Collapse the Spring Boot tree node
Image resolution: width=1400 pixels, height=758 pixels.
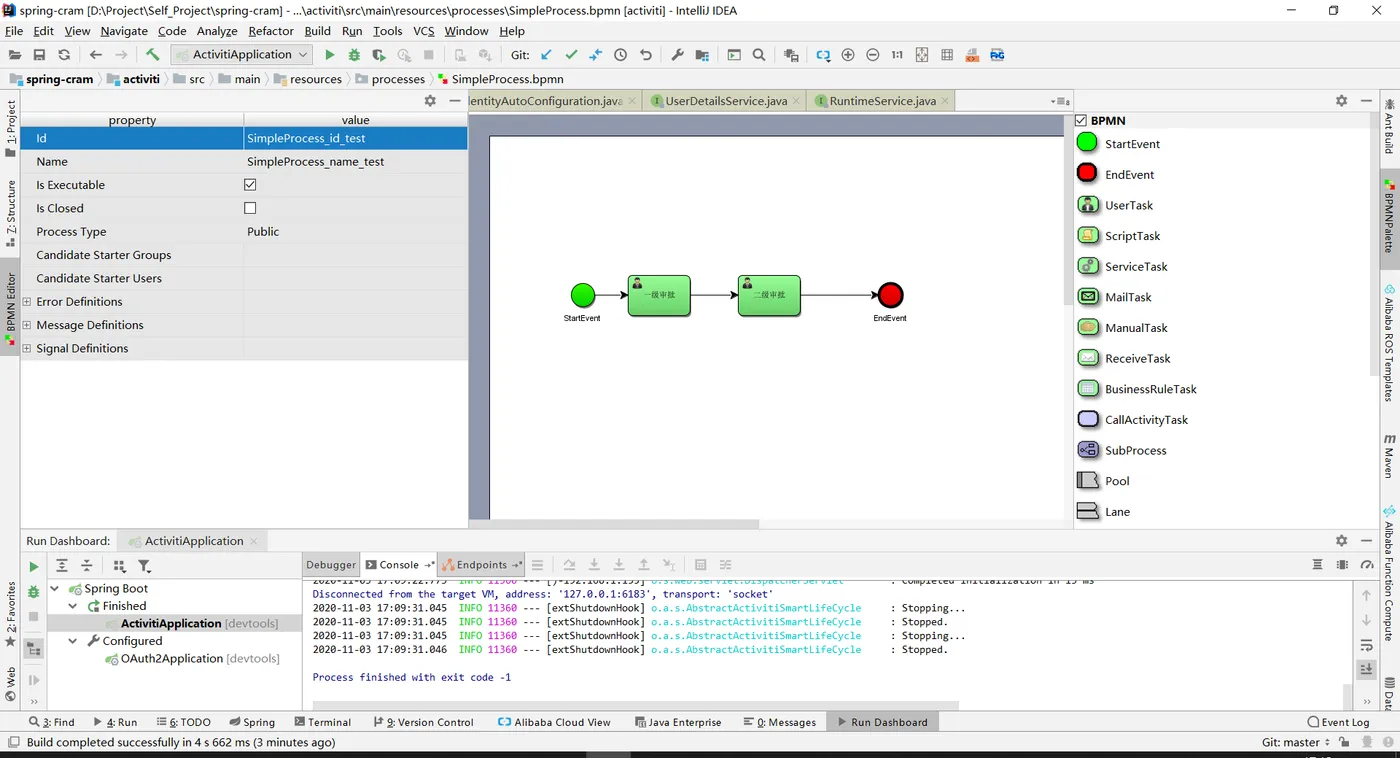coord(55,589)
